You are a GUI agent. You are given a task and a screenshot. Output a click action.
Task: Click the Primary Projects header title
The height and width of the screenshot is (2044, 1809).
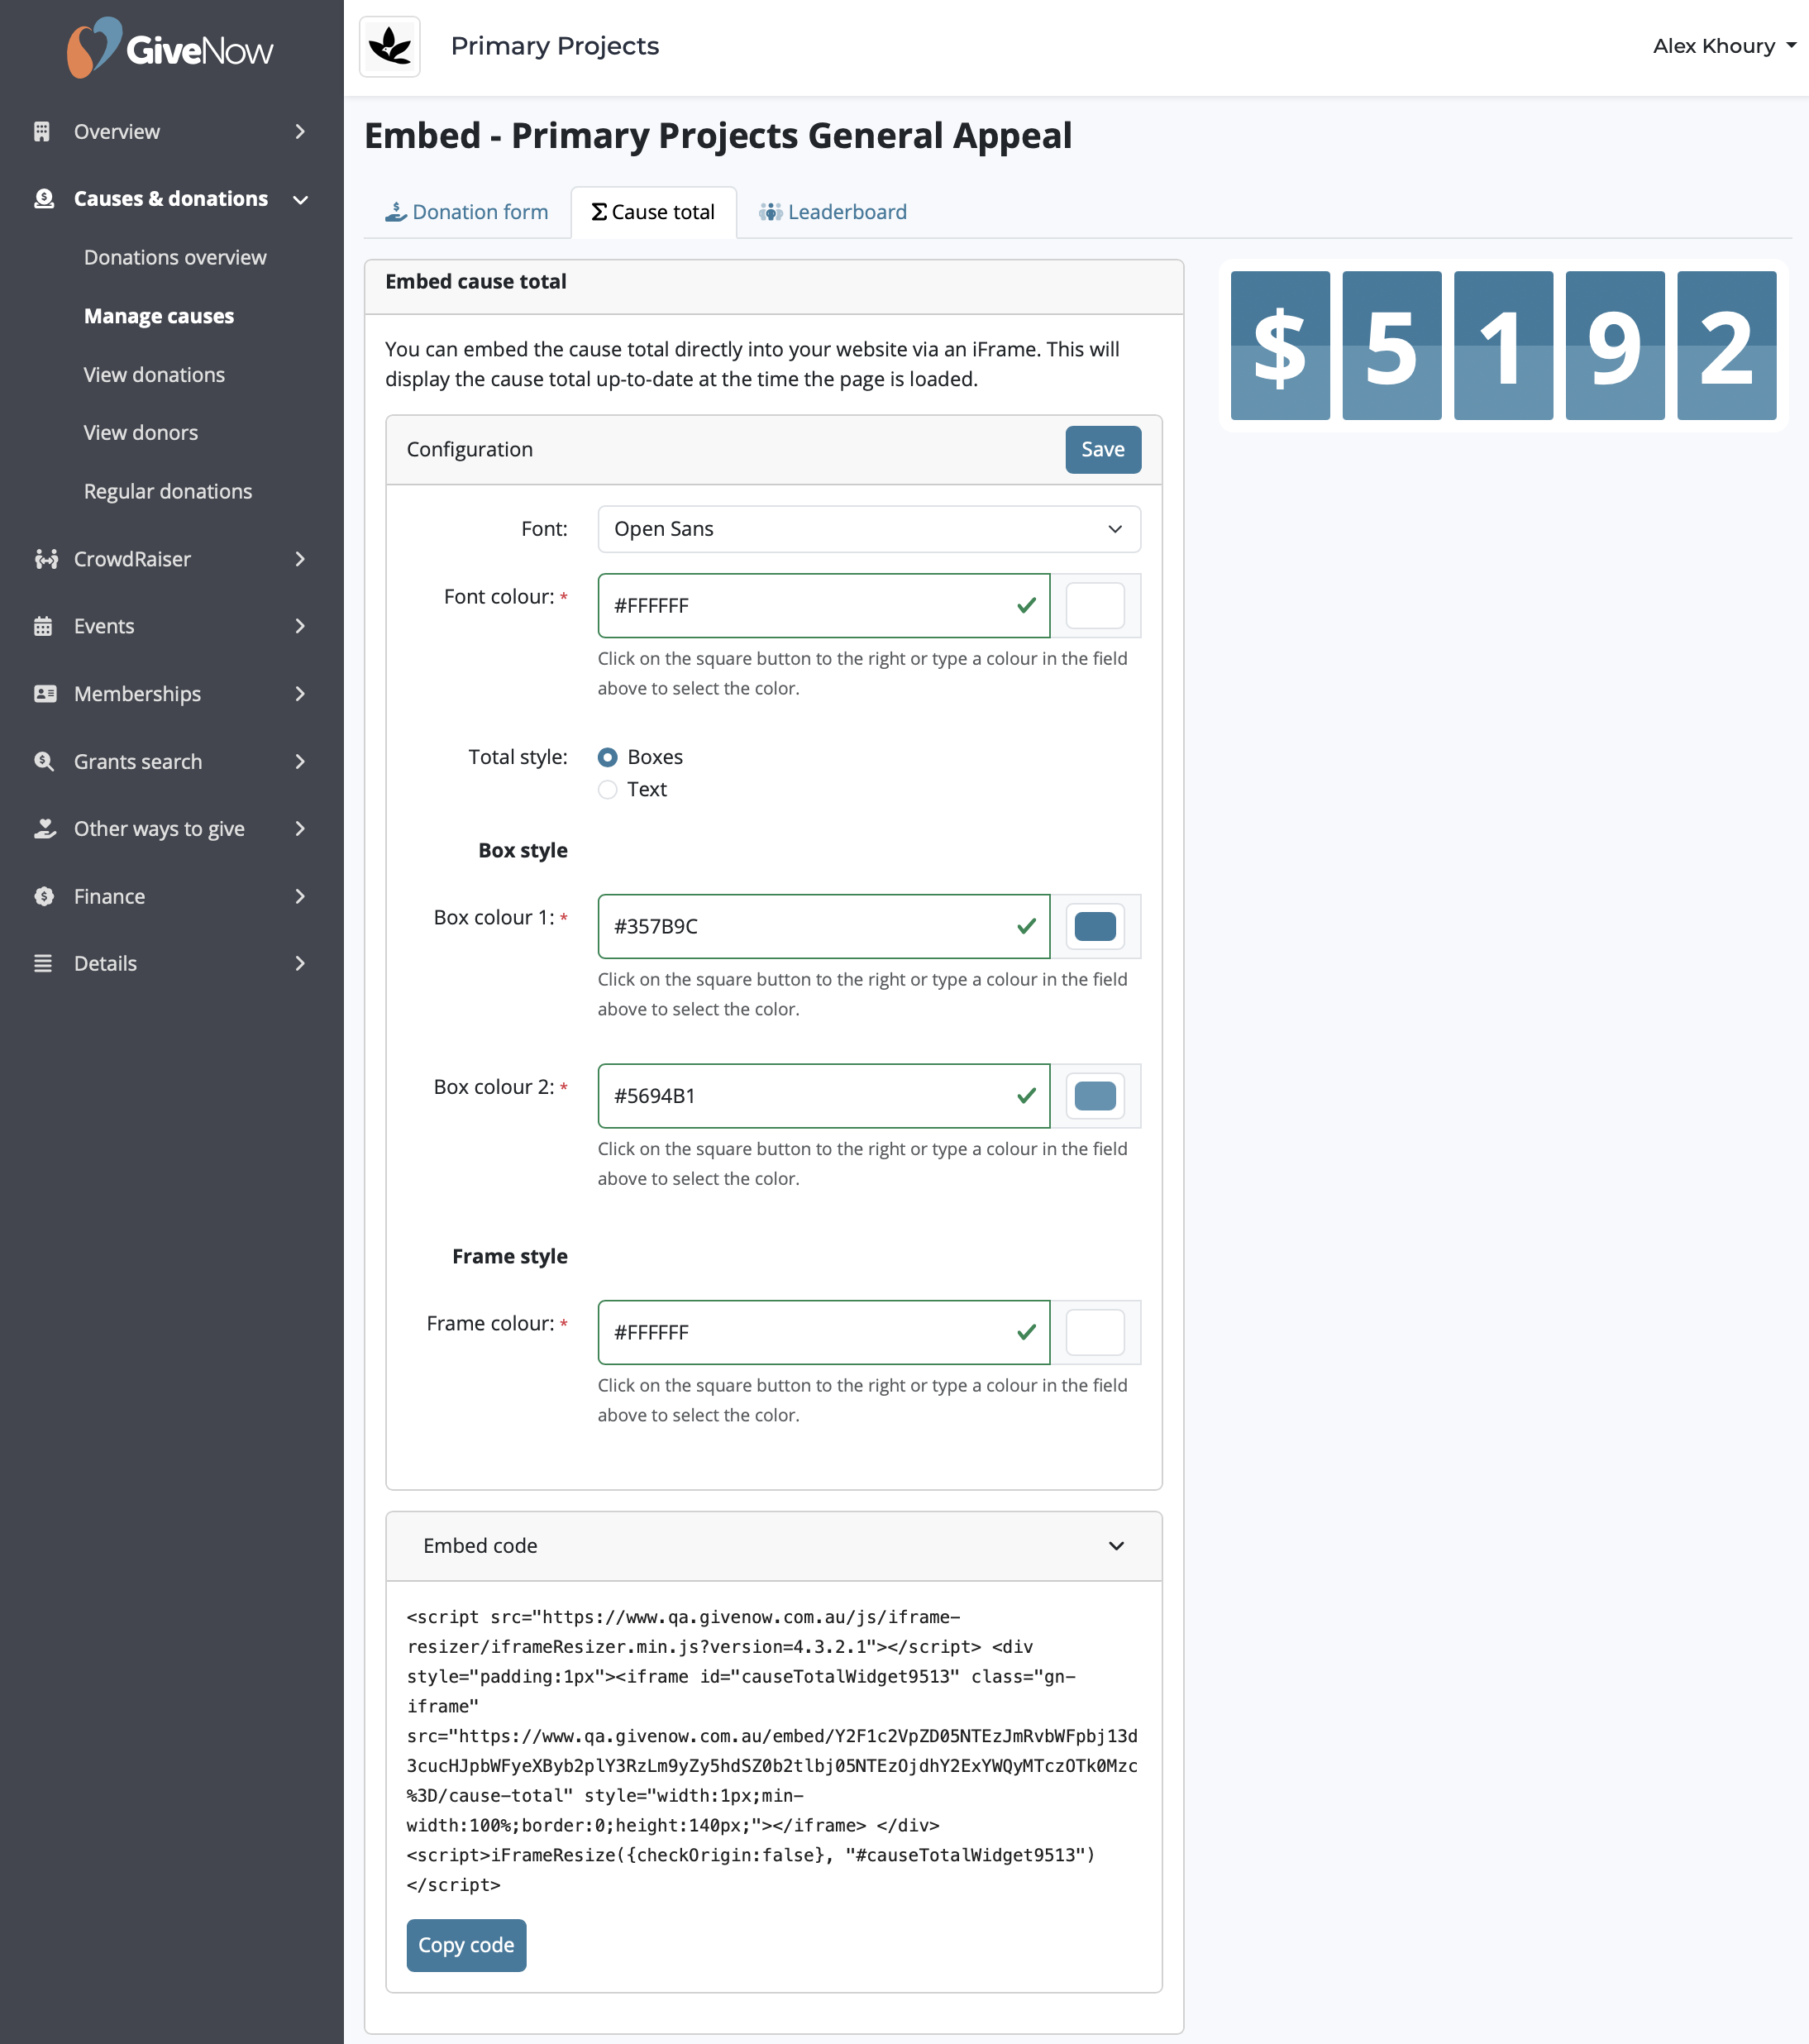pos(555,46)
